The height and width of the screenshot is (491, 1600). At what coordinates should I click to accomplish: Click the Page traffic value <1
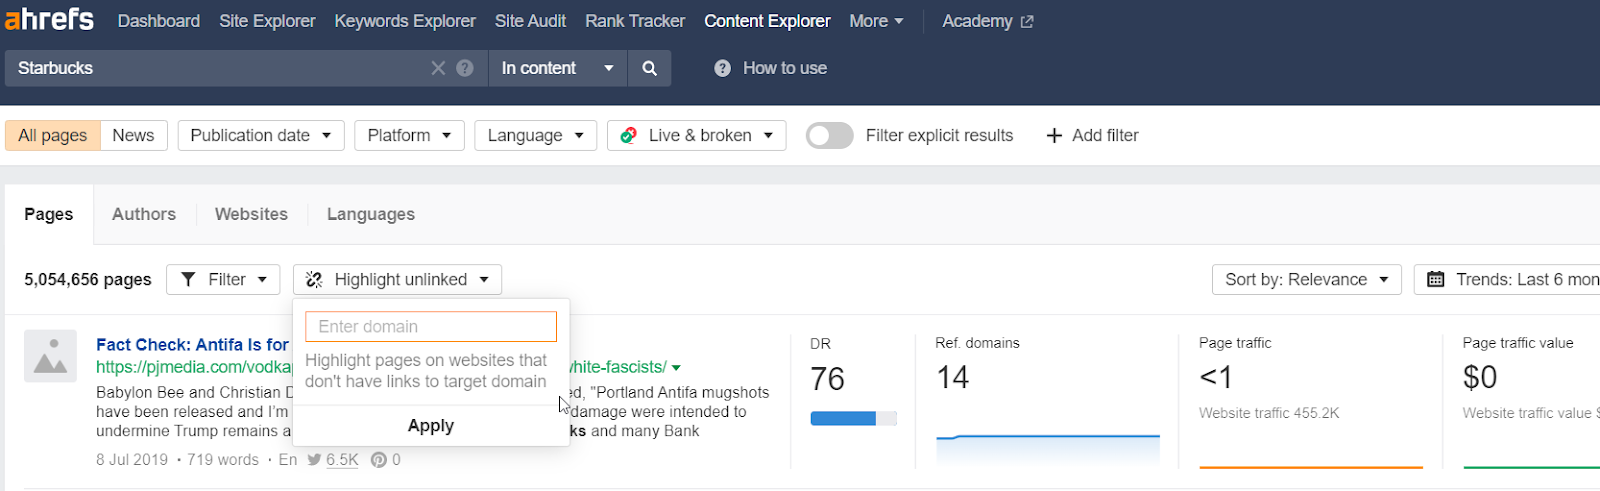pos(1216,378)
